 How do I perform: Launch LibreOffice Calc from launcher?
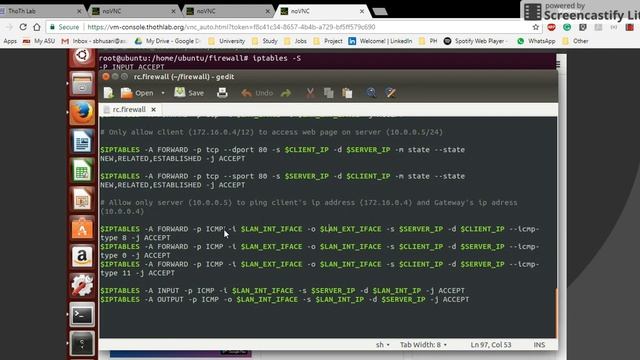pos(82,170)
